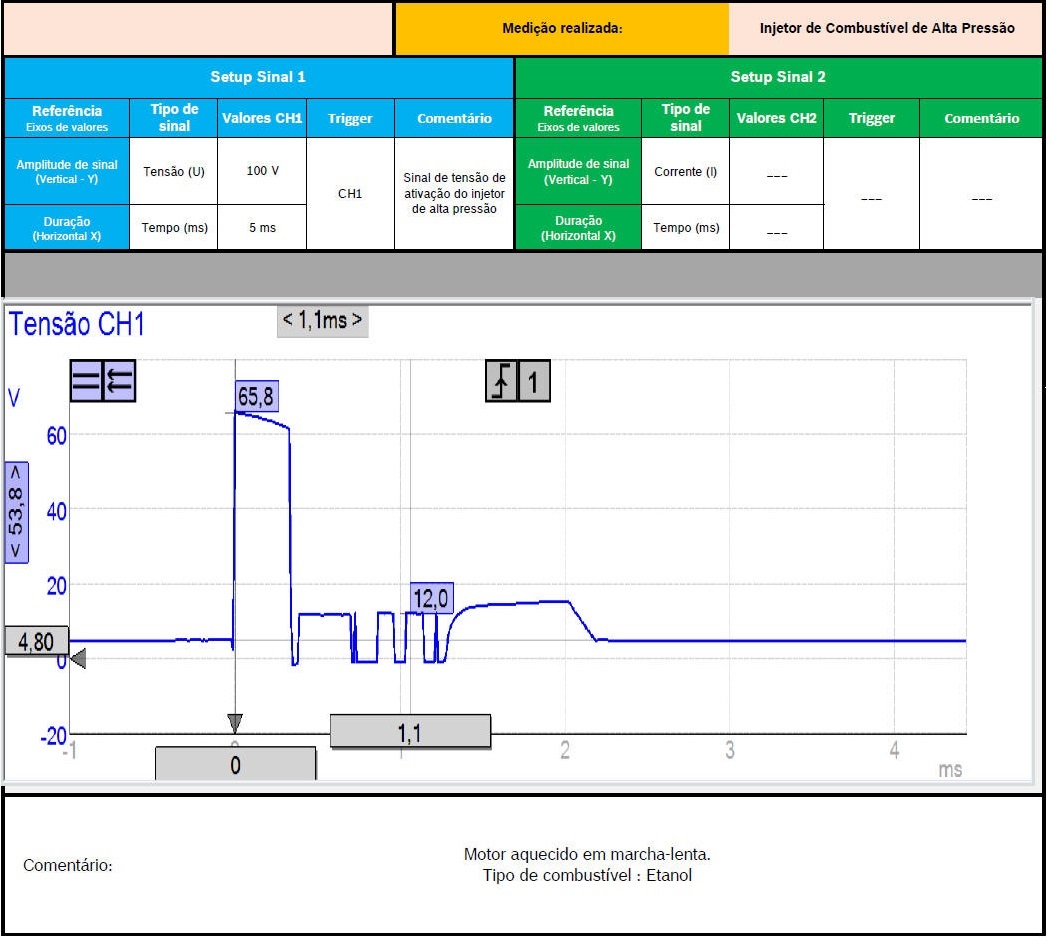Screen dimensions: 1051x944
Task: Click the Setup Sinal 1 header
Action: [258, 77]
